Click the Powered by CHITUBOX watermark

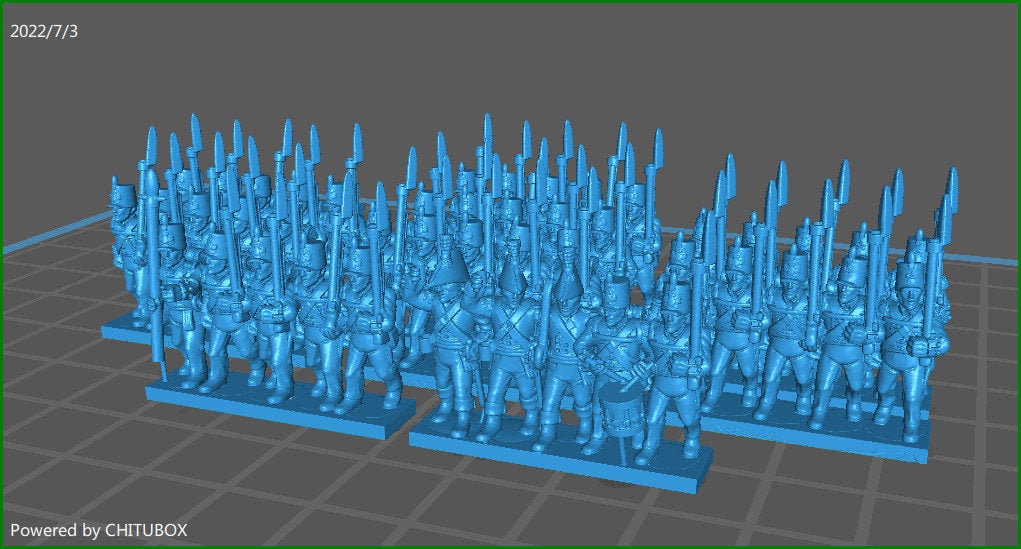(x=99, y=530)
